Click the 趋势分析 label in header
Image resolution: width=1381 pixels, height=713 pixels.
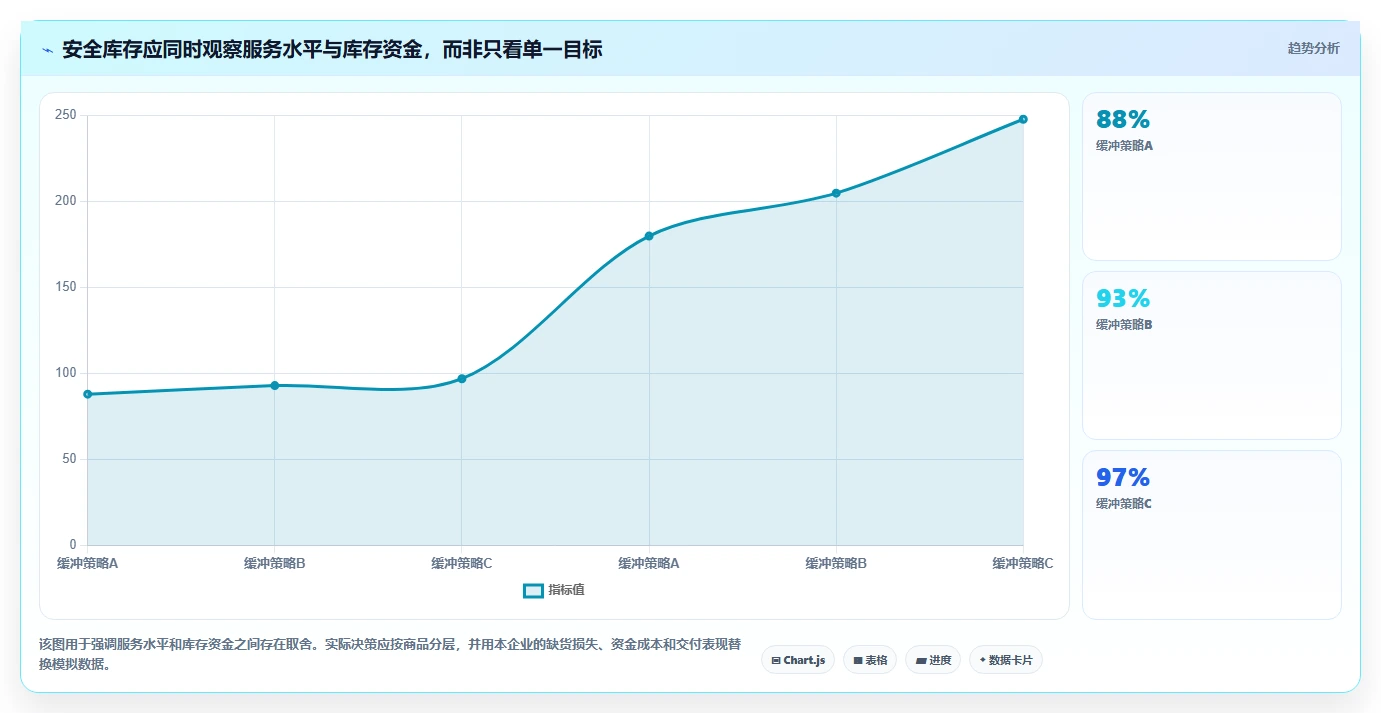1314,49
